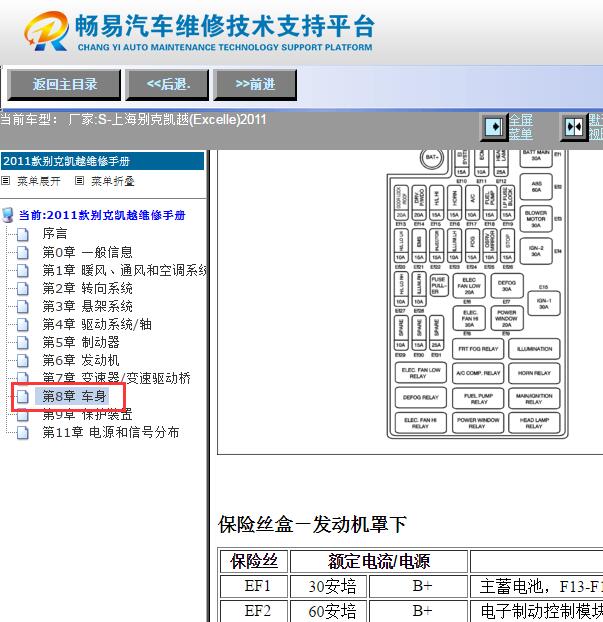Click the page icon beside 第5章
603x622 pixels.
[23, 342]
